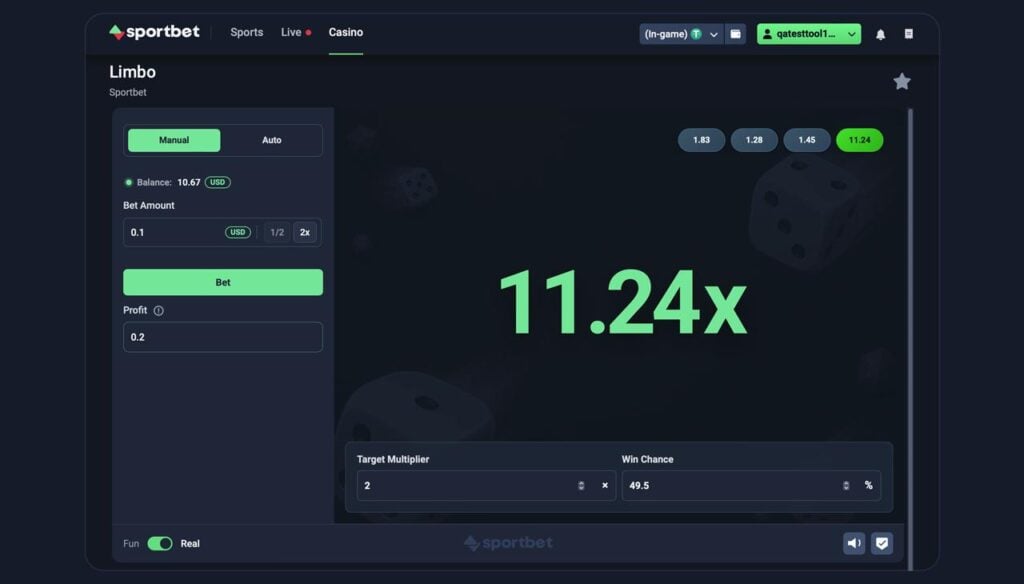Halve bet amount with 1/2 button
This screenshot has height=584, width=1024.
click(277, 233)
